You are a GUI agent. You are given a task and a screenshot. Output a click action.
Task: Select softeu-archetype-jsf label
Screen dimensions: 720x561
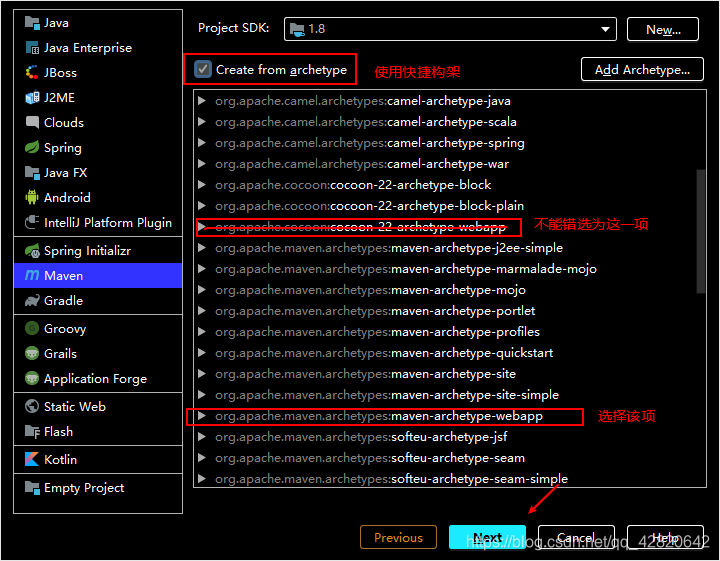coord(361,437)
